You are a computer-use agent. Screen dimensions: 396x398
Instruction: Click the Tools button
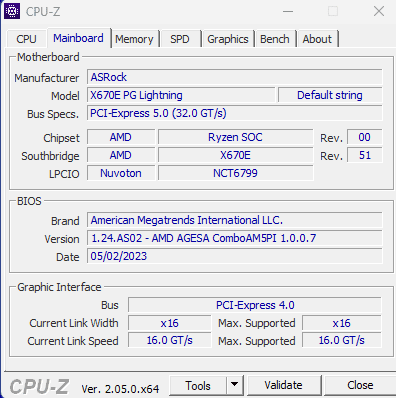pos(198,386)
